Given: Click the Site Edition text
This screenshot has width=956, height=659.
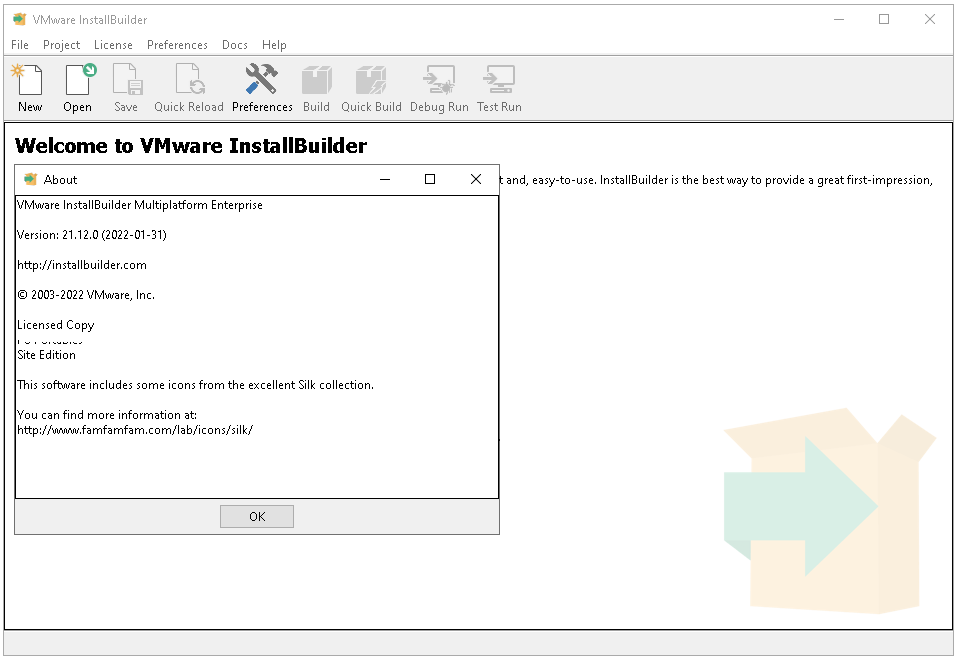Looking at the screenshot, I should [x=46, y=355].
